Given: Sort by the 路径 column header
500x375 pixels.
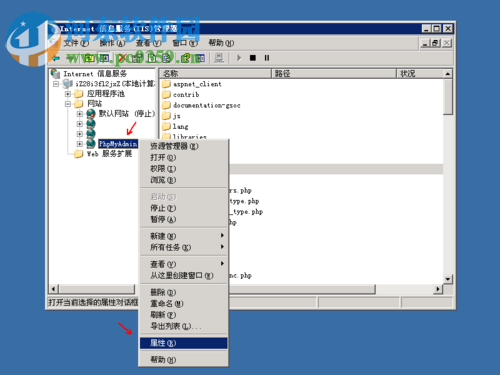Looking at the screenshot, I should 334,74.
